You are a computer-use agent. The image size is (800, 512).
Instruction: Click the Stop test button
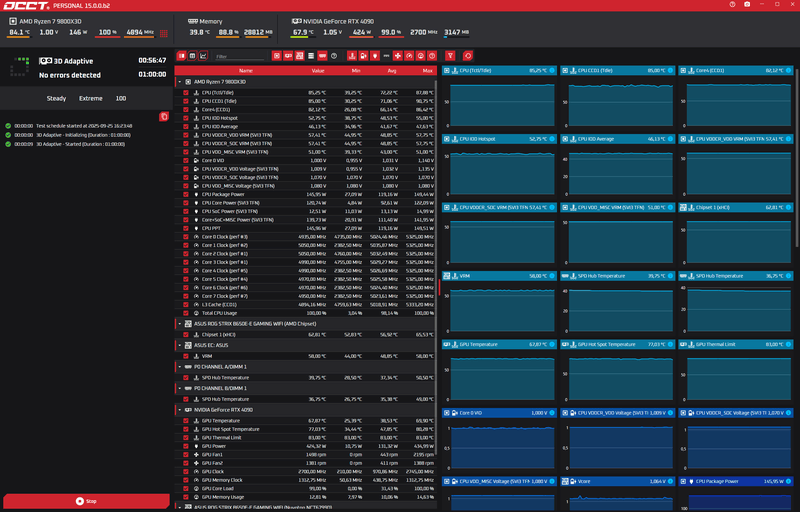point(86,501)
